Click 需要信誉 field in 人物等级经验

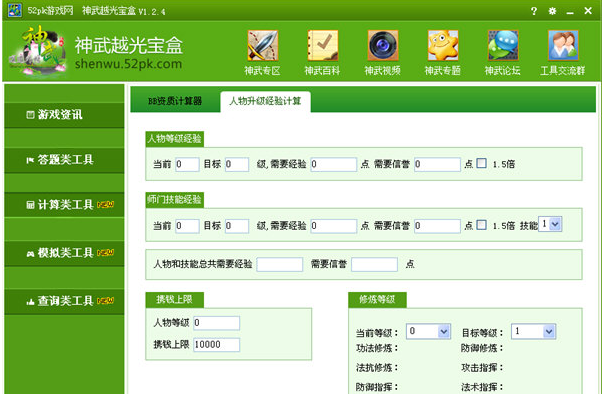pos(437,164)
